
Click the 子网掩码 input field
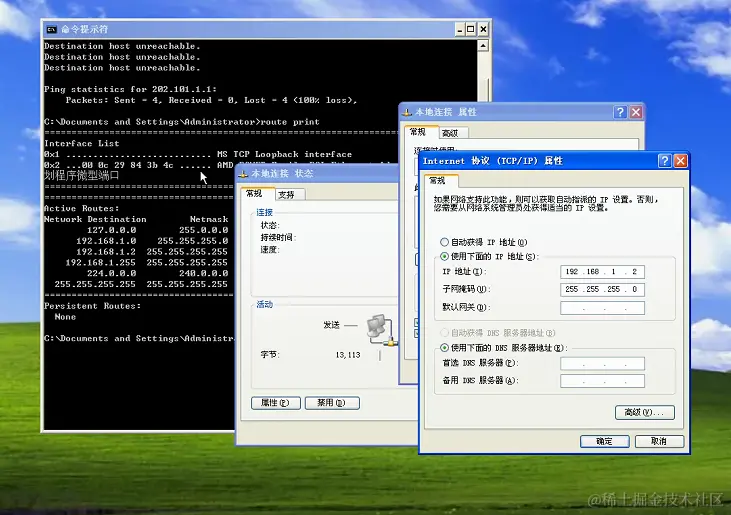(602, 289)
